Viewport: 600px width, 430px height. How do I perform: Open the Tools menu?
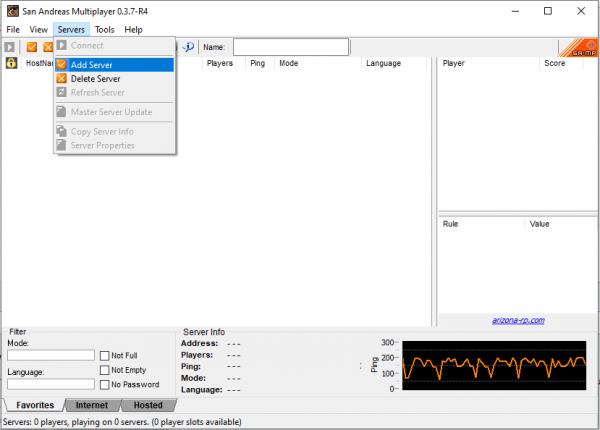point(104,30)
